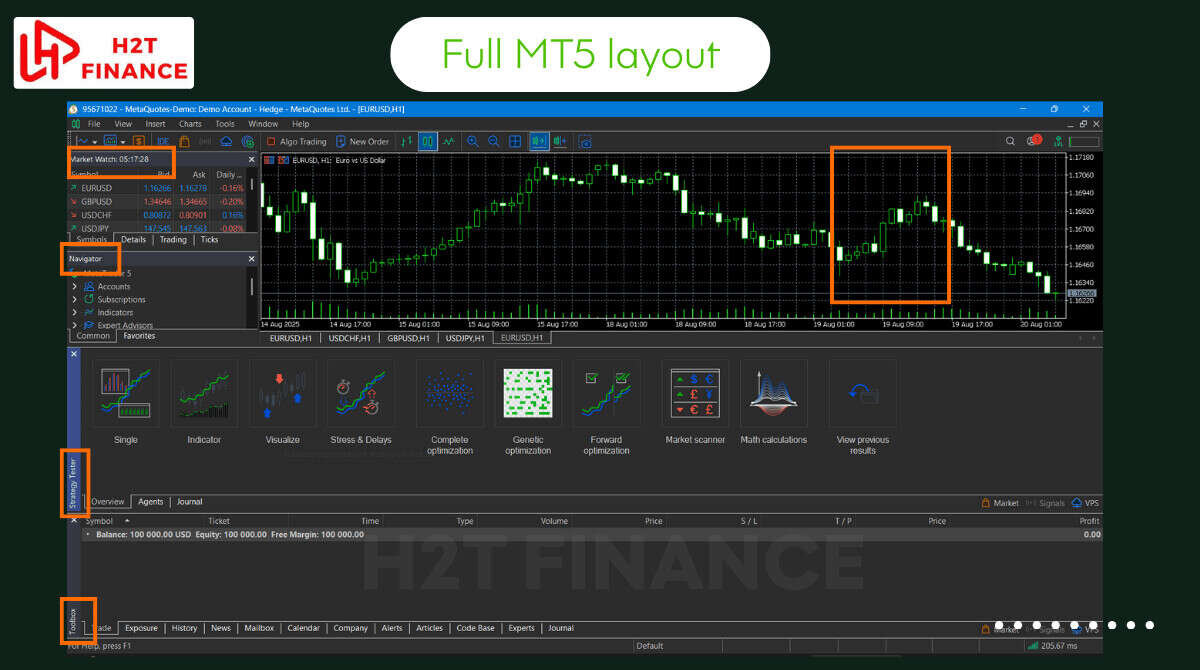Switch to the USDJPY,H1 chart tab
The height and width of the screenshot is (670, 1200).
click(464, 338)
